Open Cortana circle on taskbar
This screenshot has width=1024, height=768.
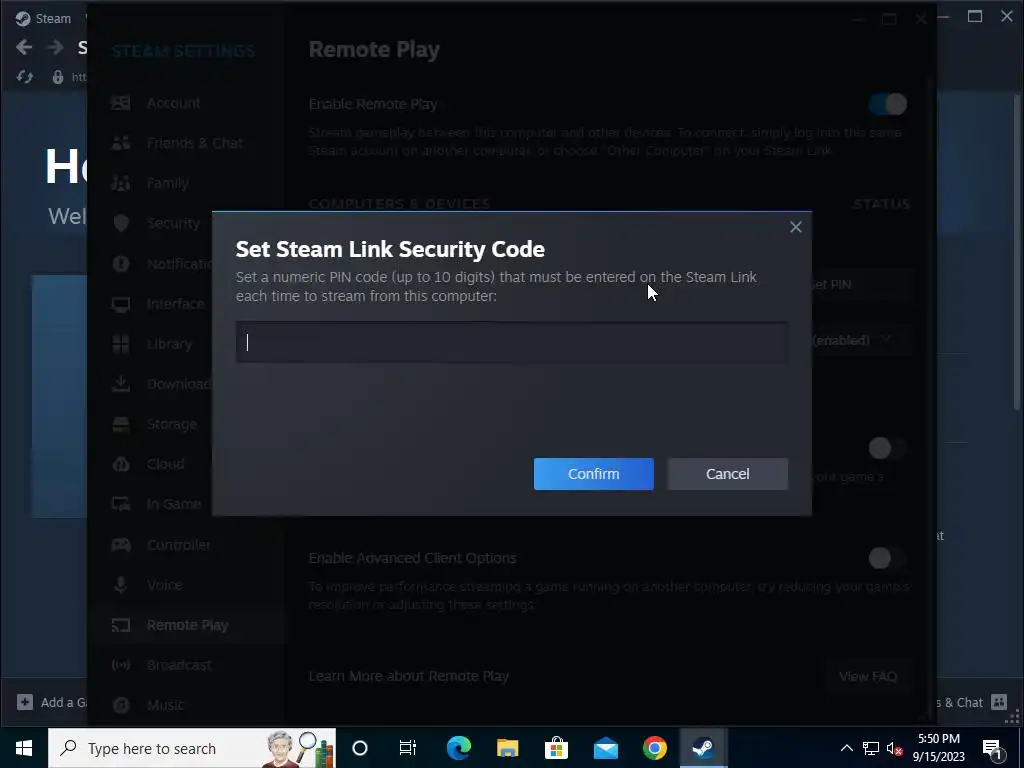[x=360, y=748]
